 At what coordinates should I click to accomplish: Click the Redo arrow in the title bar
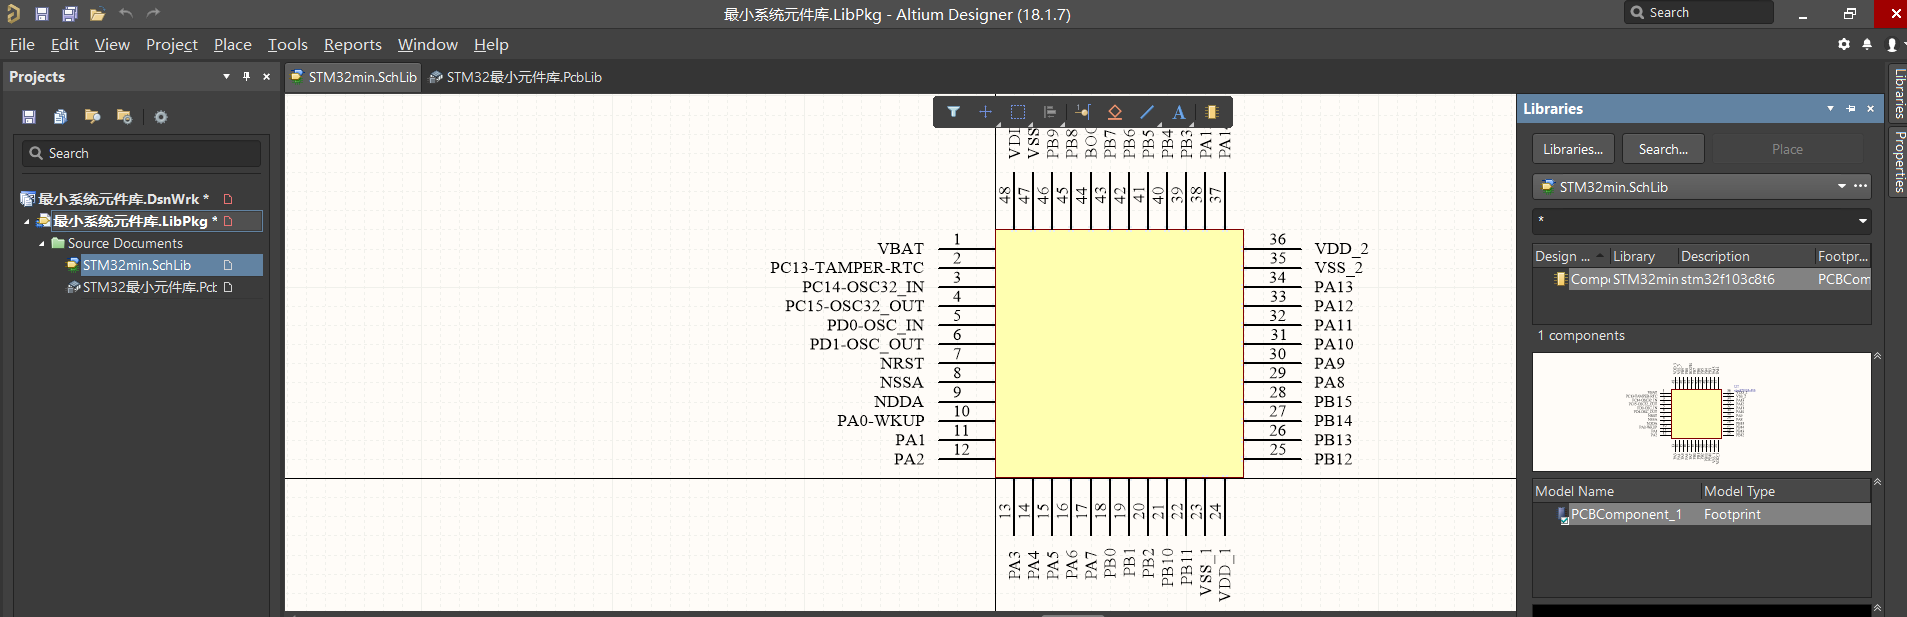[153, 13]
